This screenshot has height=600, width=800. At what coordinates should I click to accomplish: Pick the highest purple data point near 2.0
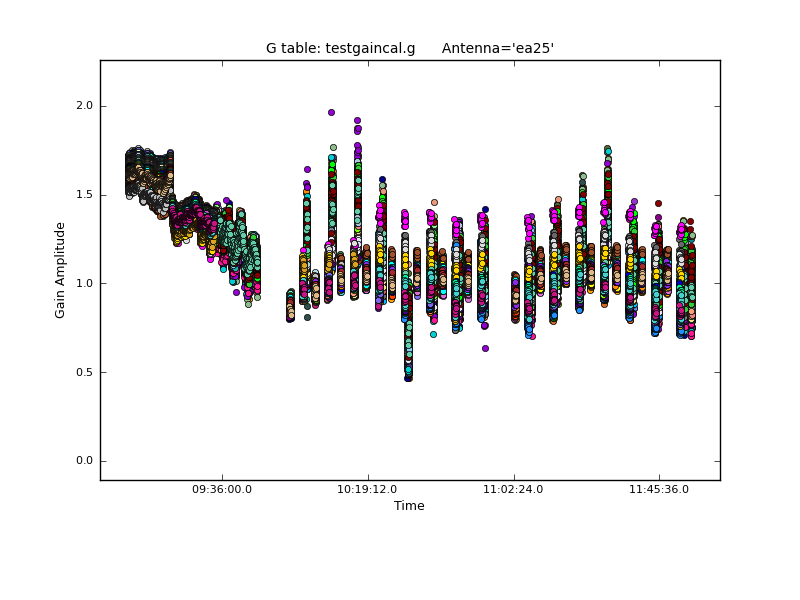(331, 113)
